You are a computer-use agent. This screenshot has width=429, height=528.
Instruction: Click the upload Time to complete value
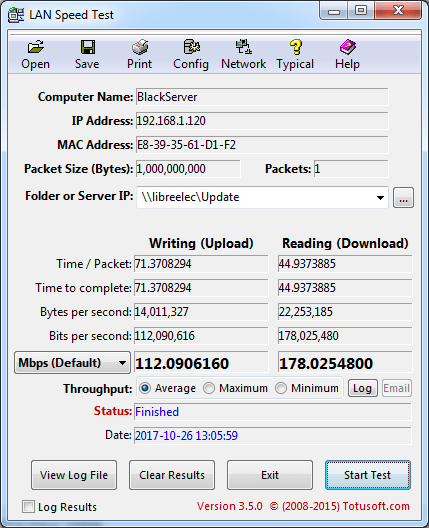tap(201, 288)
